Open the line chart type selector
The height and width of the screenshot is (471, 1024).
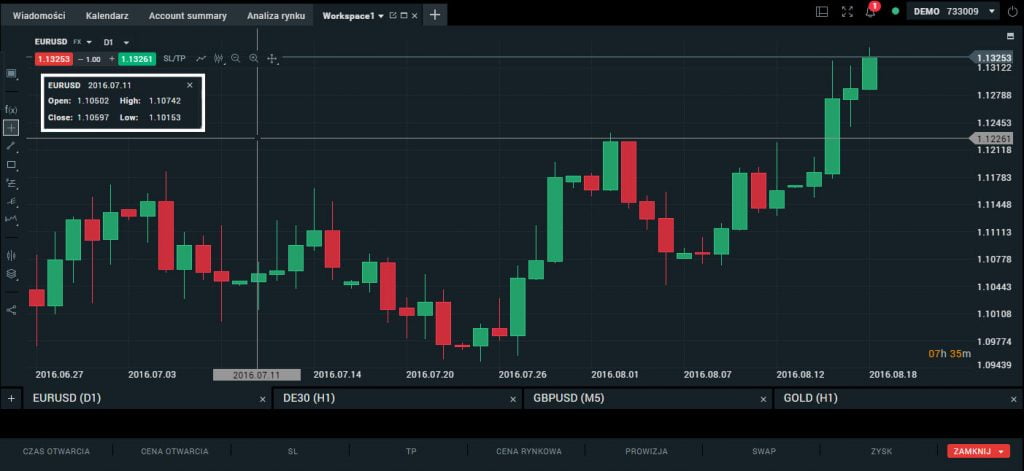click(201, 59)
